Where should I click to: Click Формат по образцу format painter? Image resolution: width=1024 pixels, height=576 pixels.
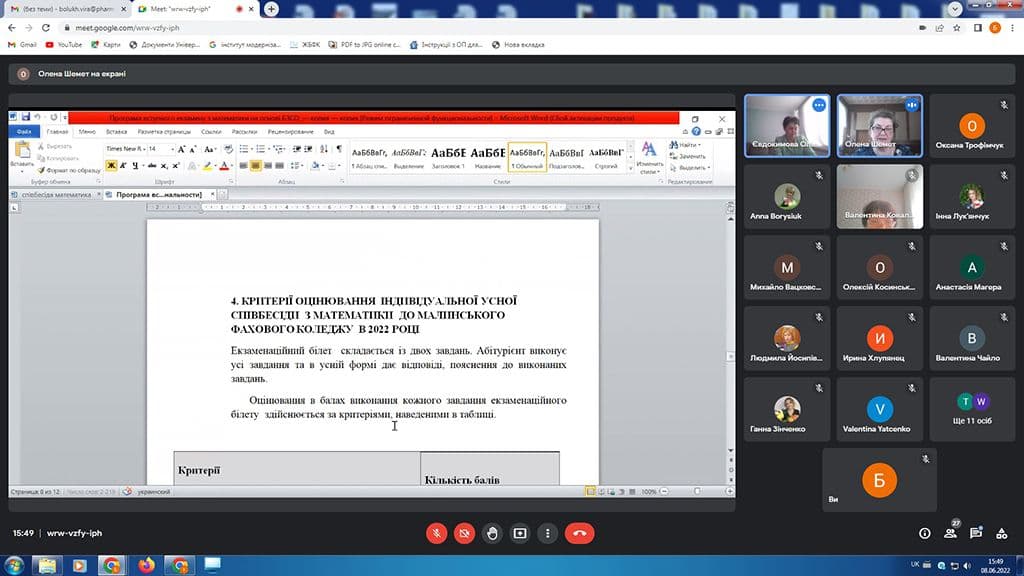point(69,170)
